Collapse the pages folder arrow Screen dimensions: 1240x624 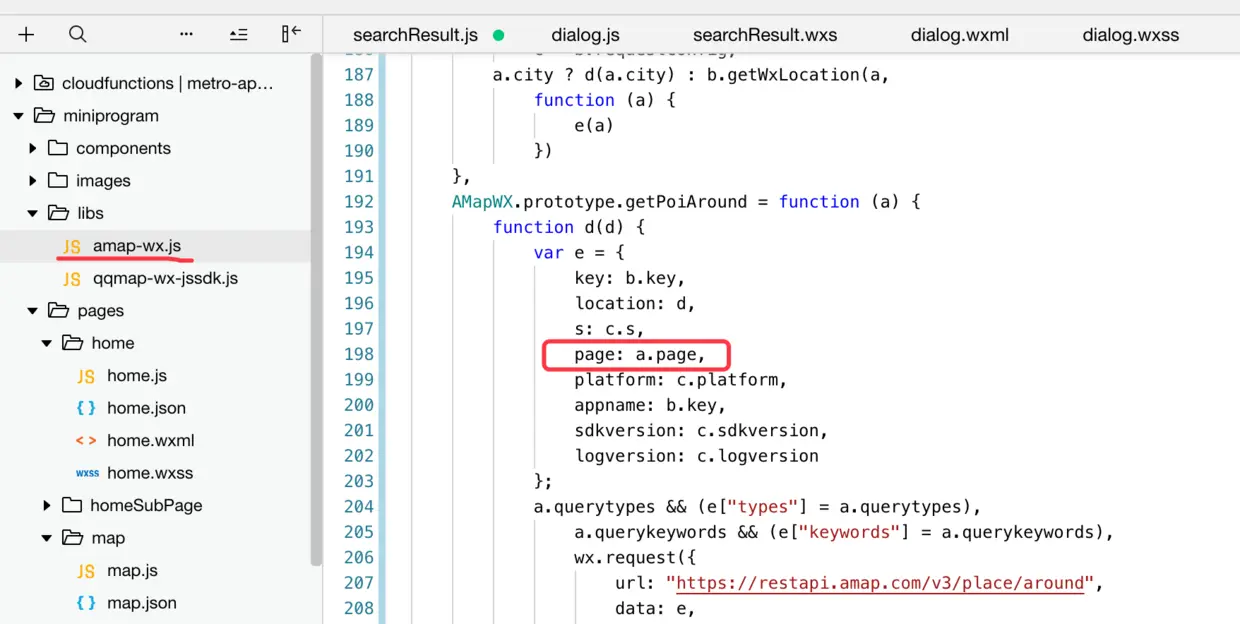point(33,311)
